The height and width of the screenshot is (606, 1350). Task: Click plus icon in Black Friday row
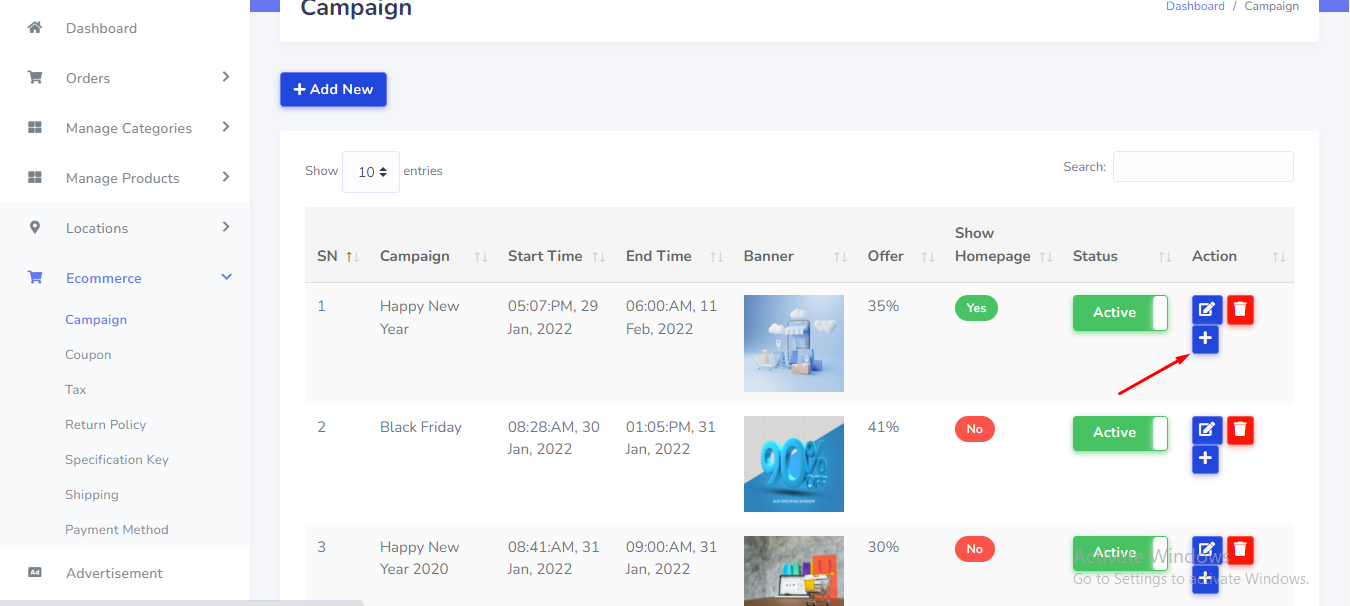[x=1206, y=460]
